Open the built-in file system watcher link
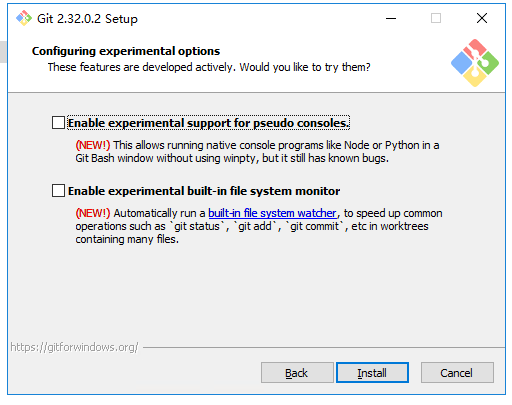512x405 pixels. 272,213
